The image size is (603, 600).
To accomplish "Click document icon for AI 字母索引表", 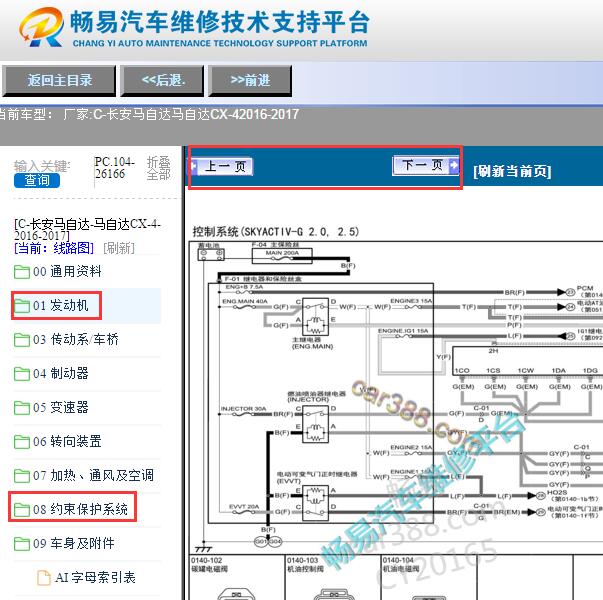I will [43, 577].
